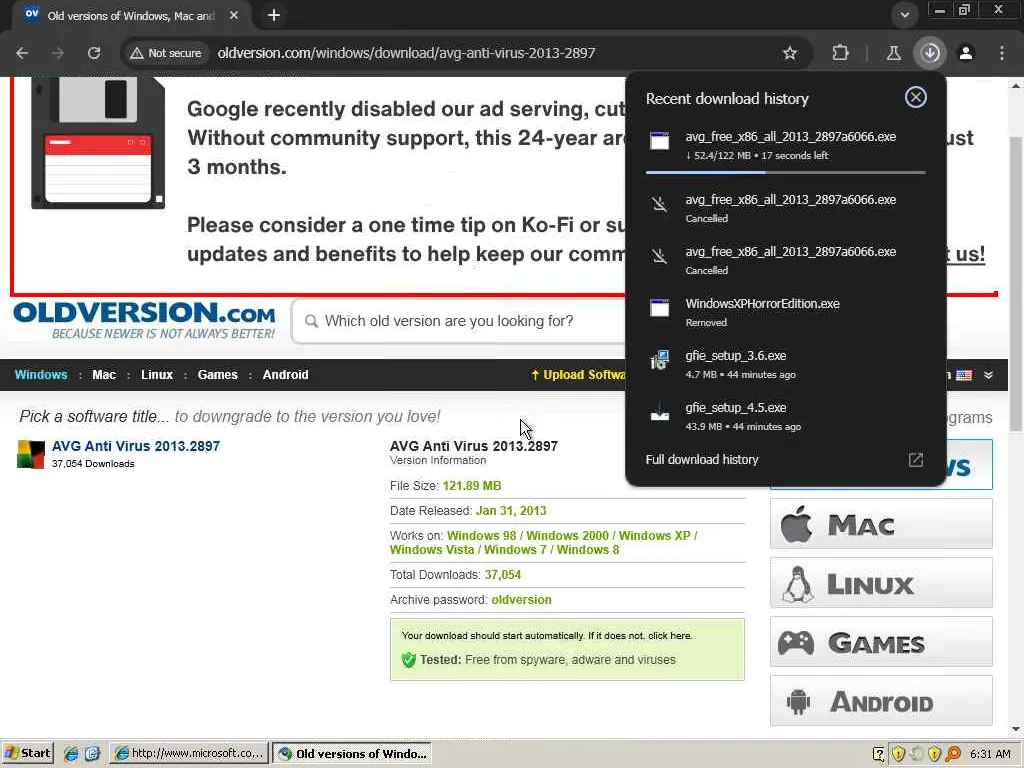This screenshot has height=768, width=1024.
Task: Open the Android platform button
Action: tap(881, 701)
